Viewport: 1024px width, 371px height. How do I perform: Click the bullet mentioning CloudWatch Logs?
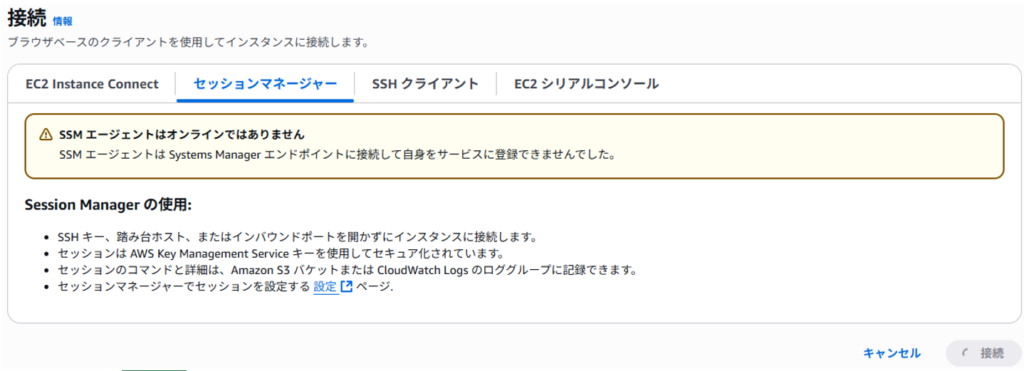[x=347, y=269]
